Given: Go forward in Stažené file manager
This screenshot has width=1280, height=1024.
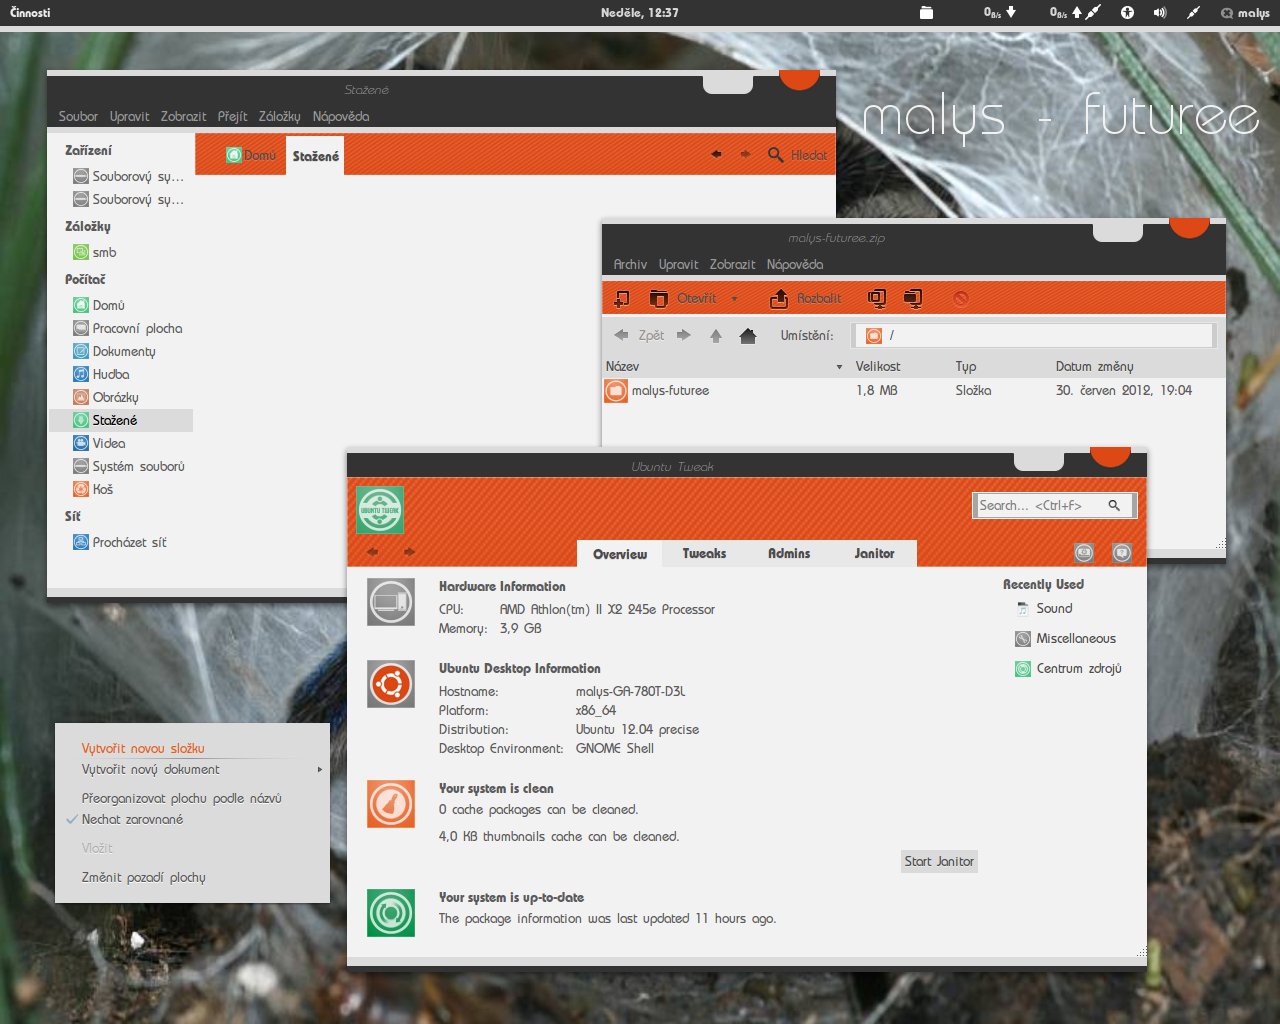Looking at the screenshot, I should tap(745, 155).
